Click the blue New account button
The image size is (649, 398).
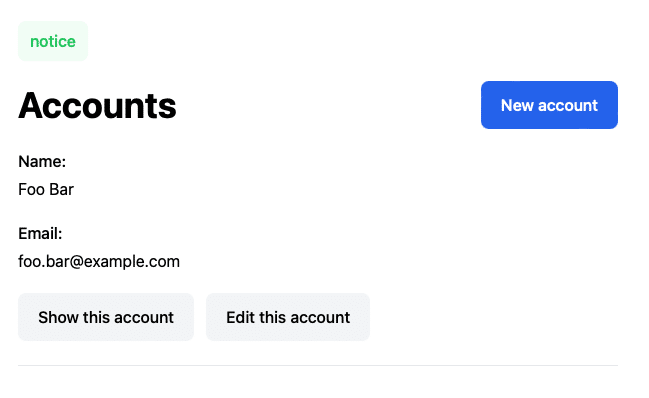pos(549,105)
